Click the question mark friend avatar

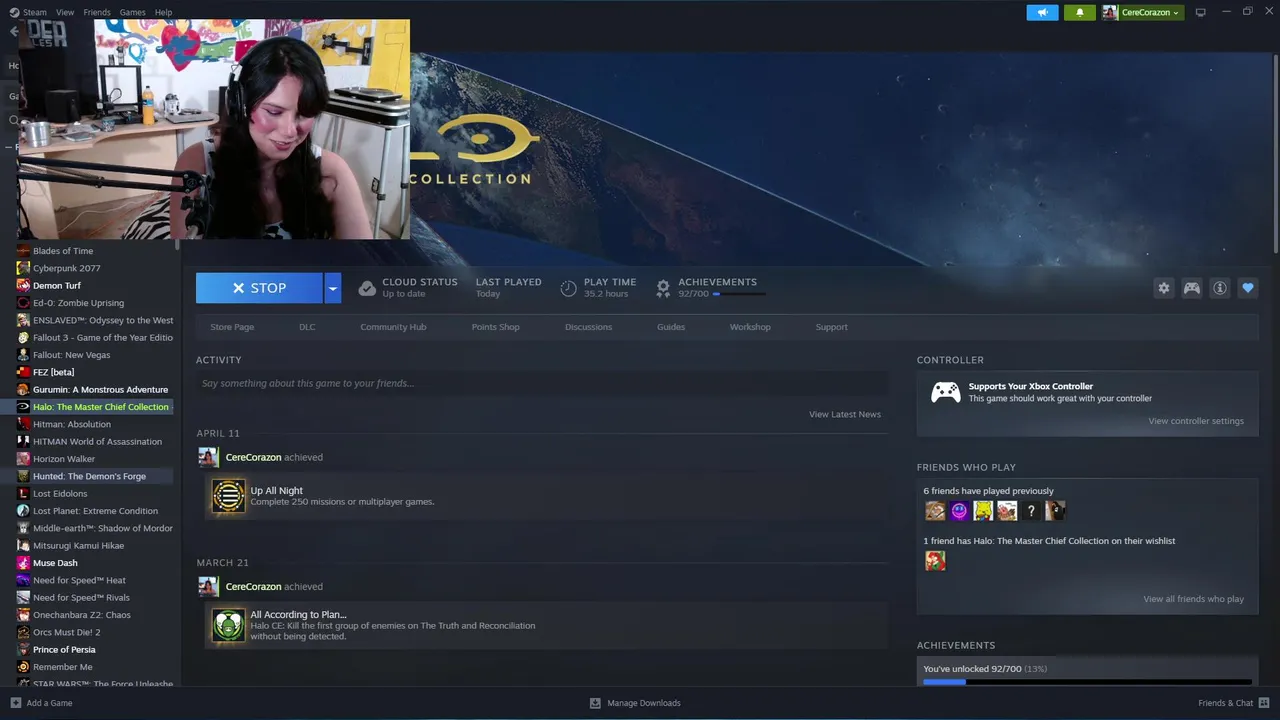point(1031,511)
